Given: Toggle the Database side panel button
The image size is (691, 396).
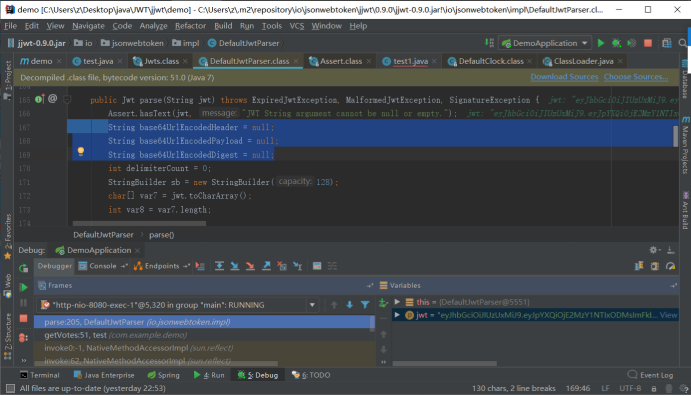Looking at the screenshot, I should pos(685,79).
